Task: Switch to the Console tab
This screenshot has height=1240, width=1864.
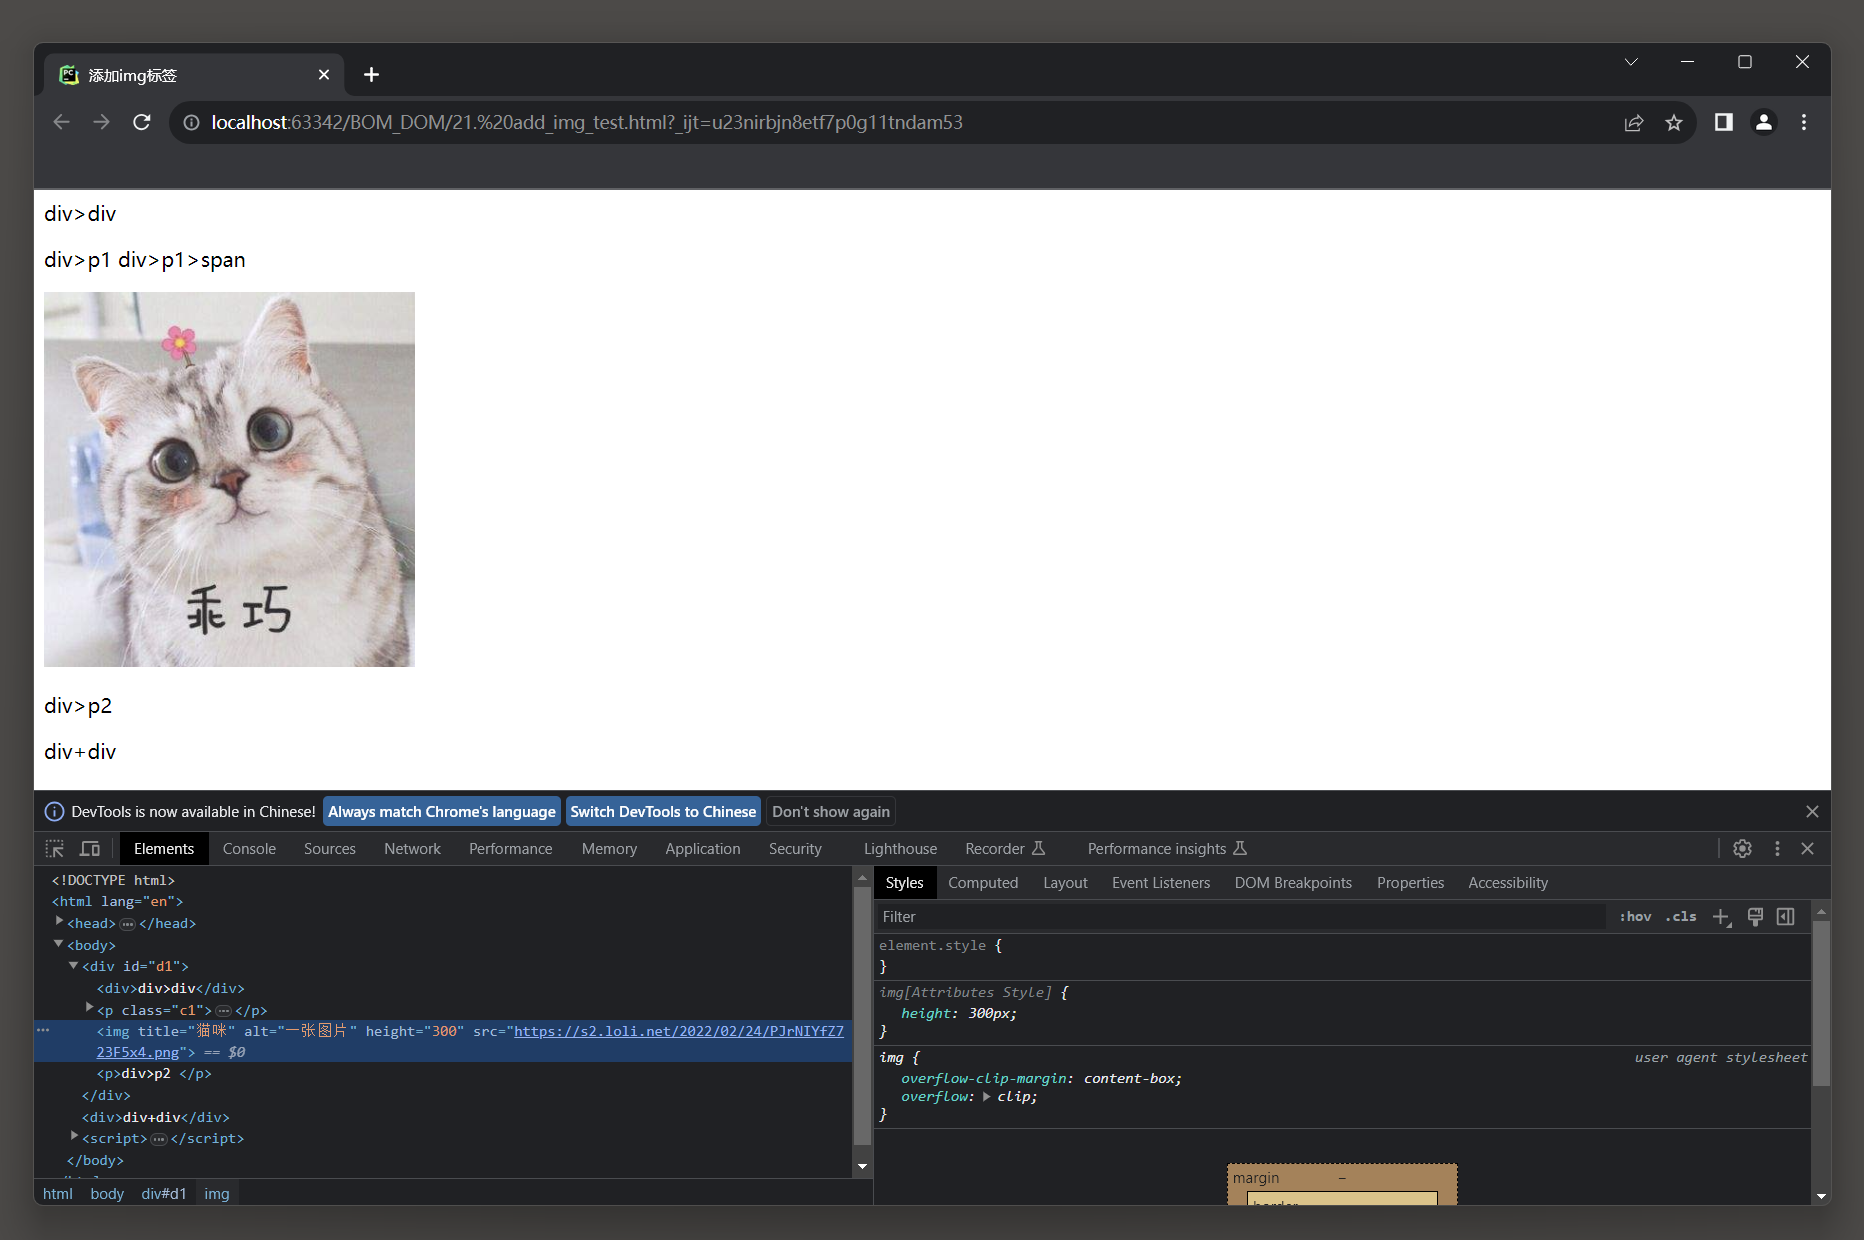Action: pyautogui.click(x=249, y=849)
